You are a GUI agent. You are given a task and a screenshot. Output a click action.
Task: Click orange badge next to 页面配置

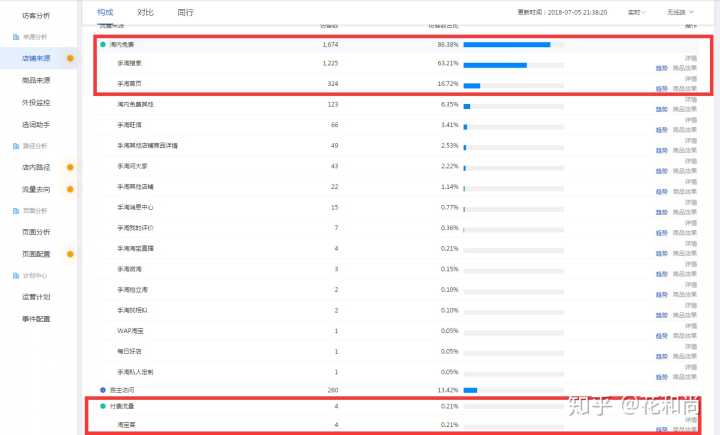[69, 254]
